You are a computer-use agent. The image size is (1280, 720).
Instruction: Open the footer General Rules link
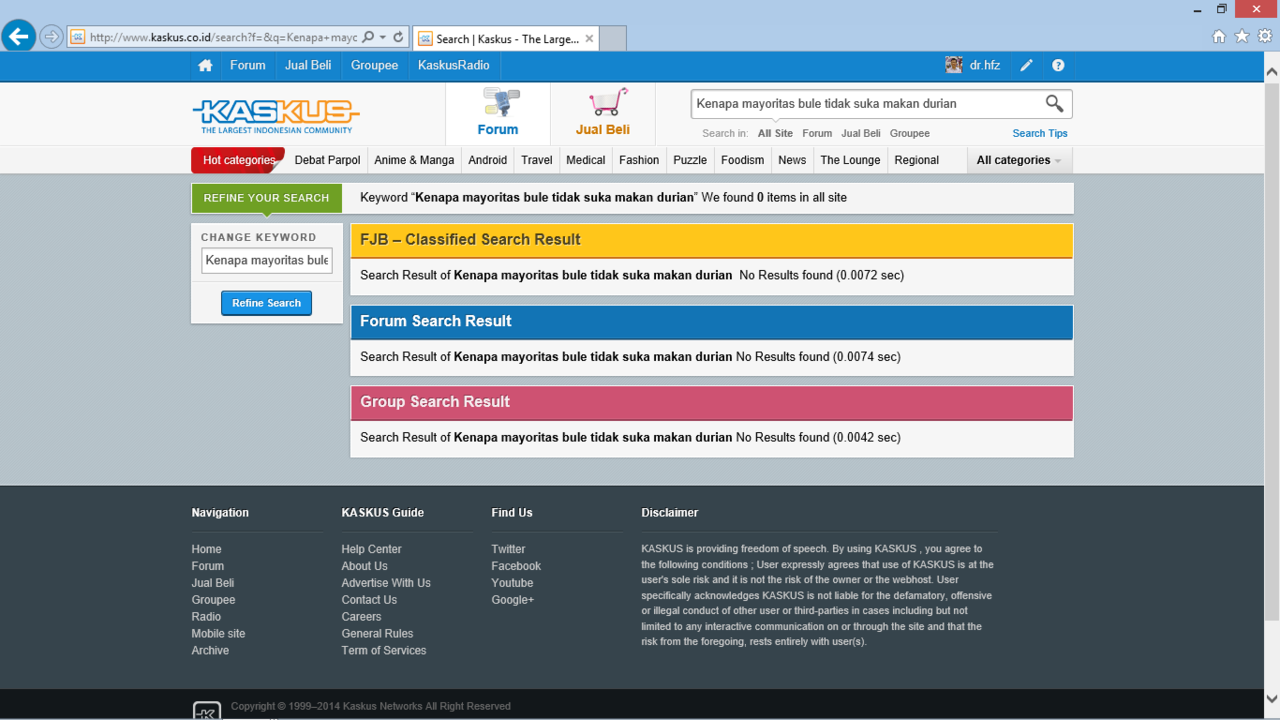(377, 634)
